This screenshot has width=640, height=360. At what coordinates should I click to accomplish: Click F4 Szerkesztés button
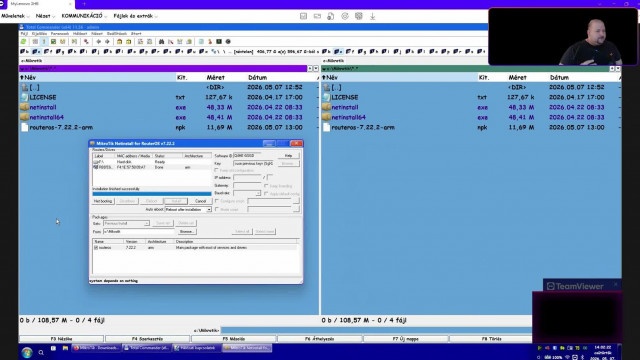(x=147, y=339)
